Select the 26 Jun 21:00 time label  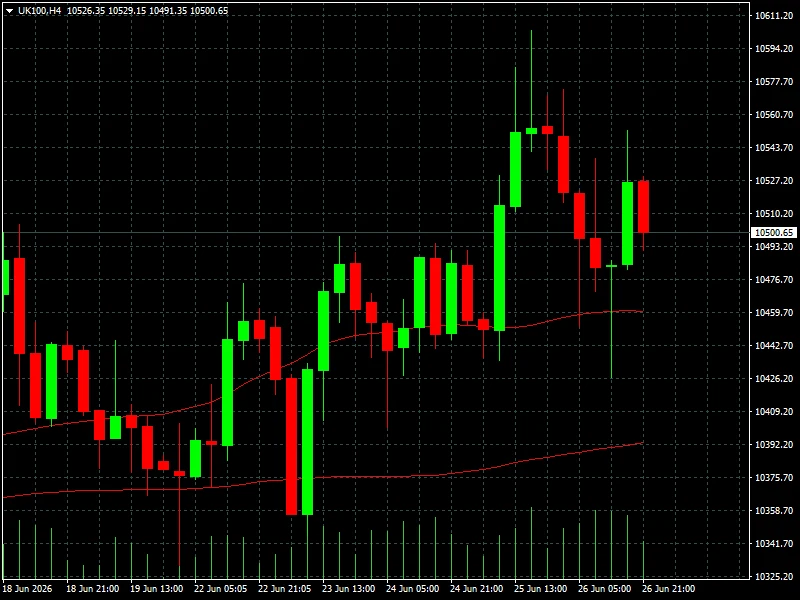(668, 589)
